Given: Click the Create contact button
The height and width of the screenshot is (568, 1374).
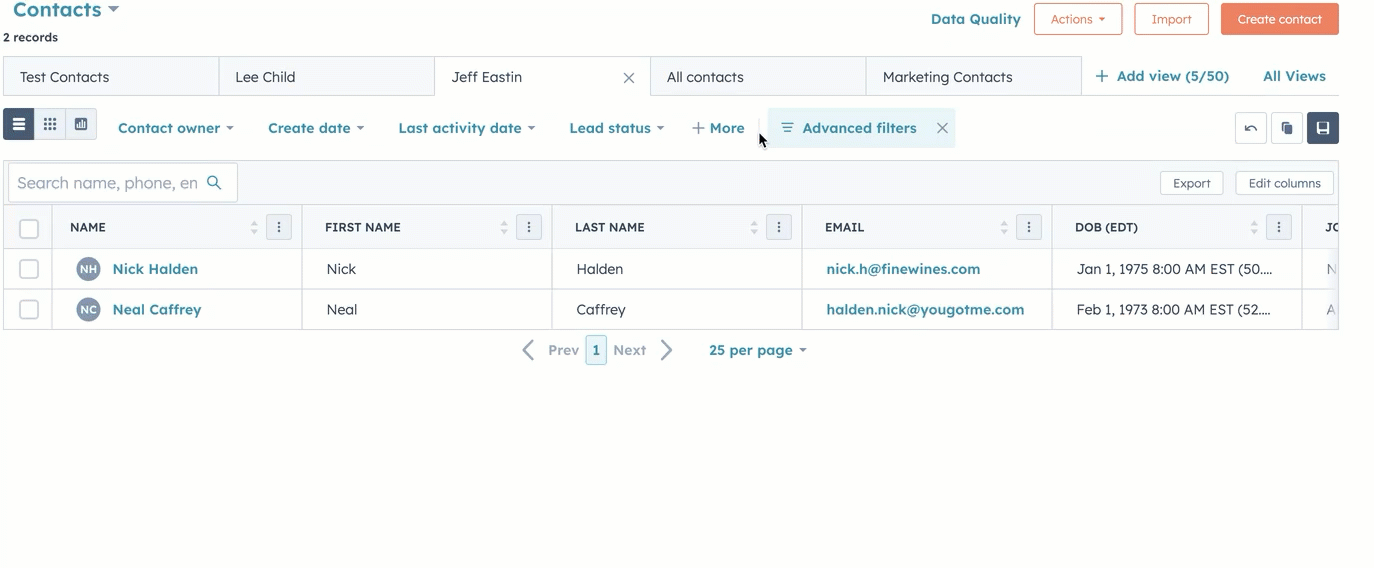Looking at the screenshot, I should click(x=1279, y=19).
